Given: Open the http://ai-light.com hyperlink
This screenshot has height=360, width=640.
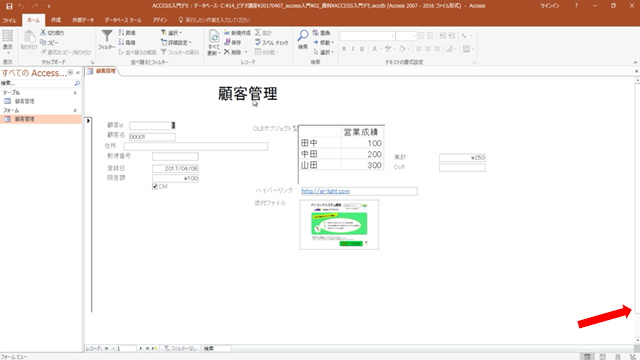Looking at the screenshot, I should pyautogui.click(x=325, y=191).
